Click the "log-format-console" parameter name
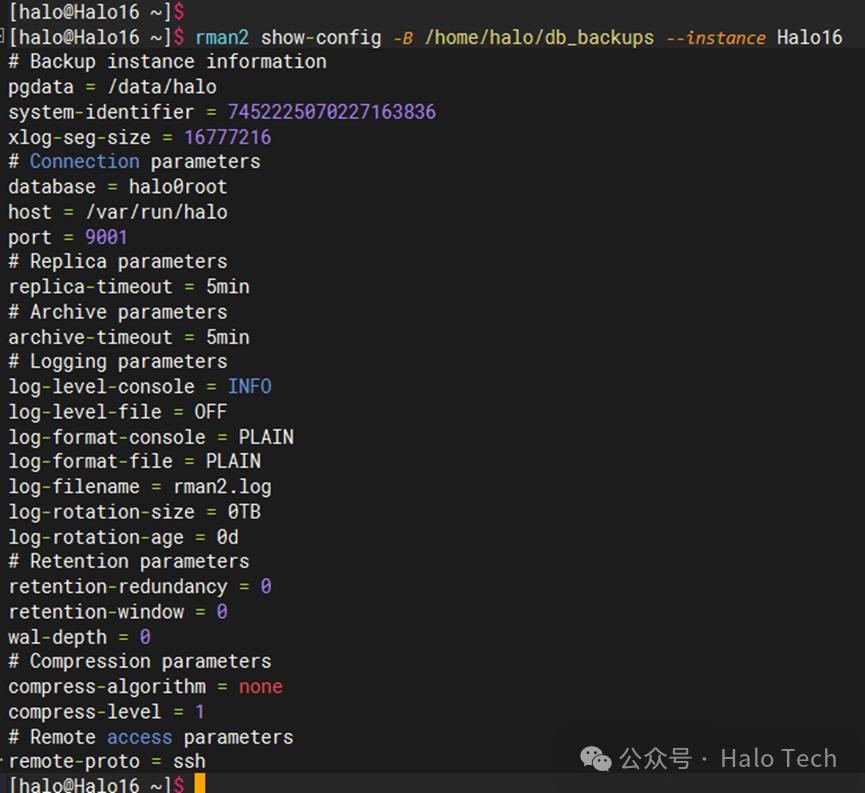The height and width of the screenshot is (793, 865). coord(107,438)
